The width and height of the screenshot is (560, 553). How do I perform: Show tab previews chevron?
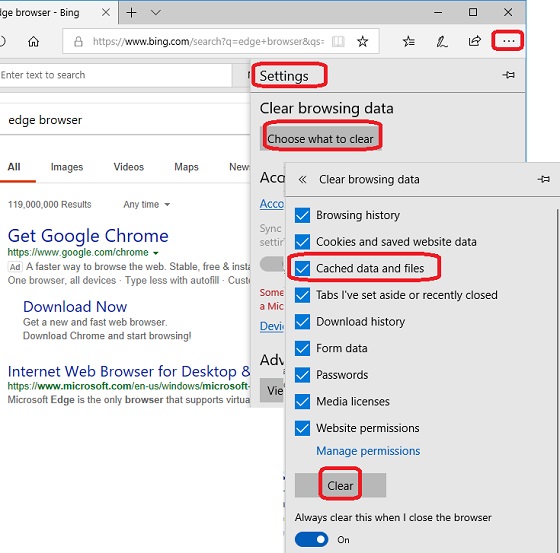[156, 13]
